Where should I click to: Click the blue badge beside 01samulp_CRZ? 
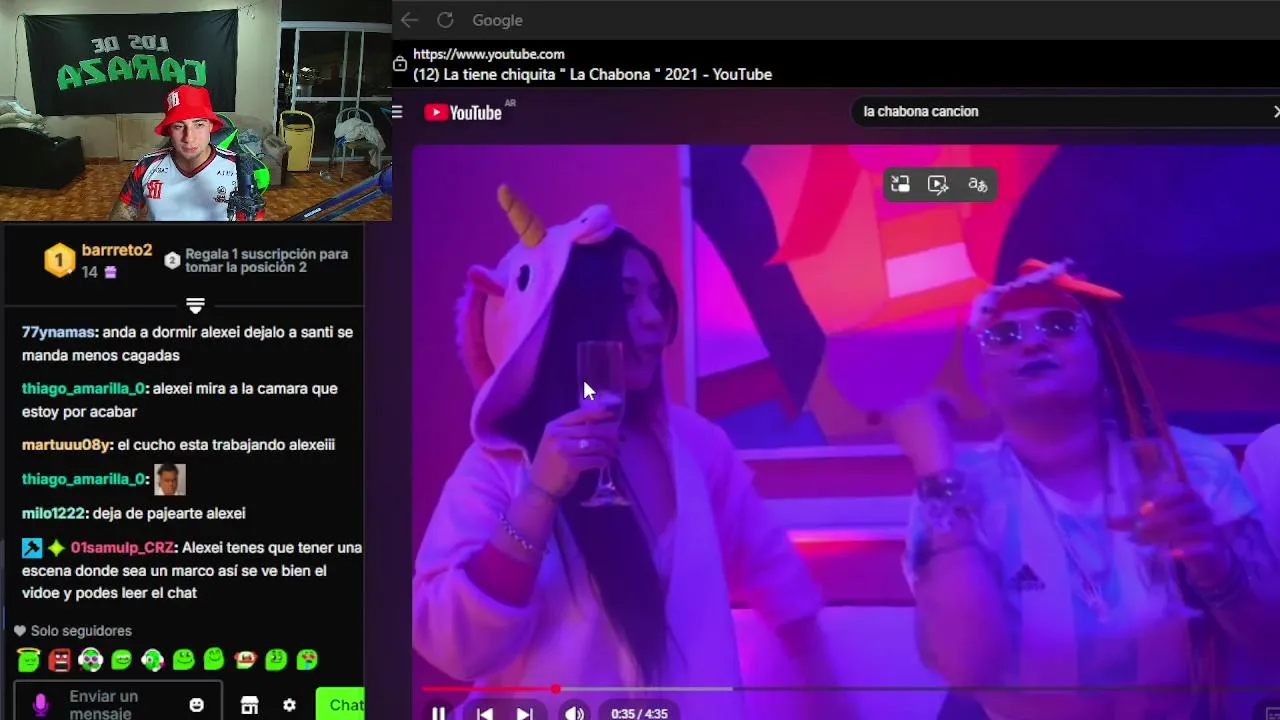tap(32, 548)
